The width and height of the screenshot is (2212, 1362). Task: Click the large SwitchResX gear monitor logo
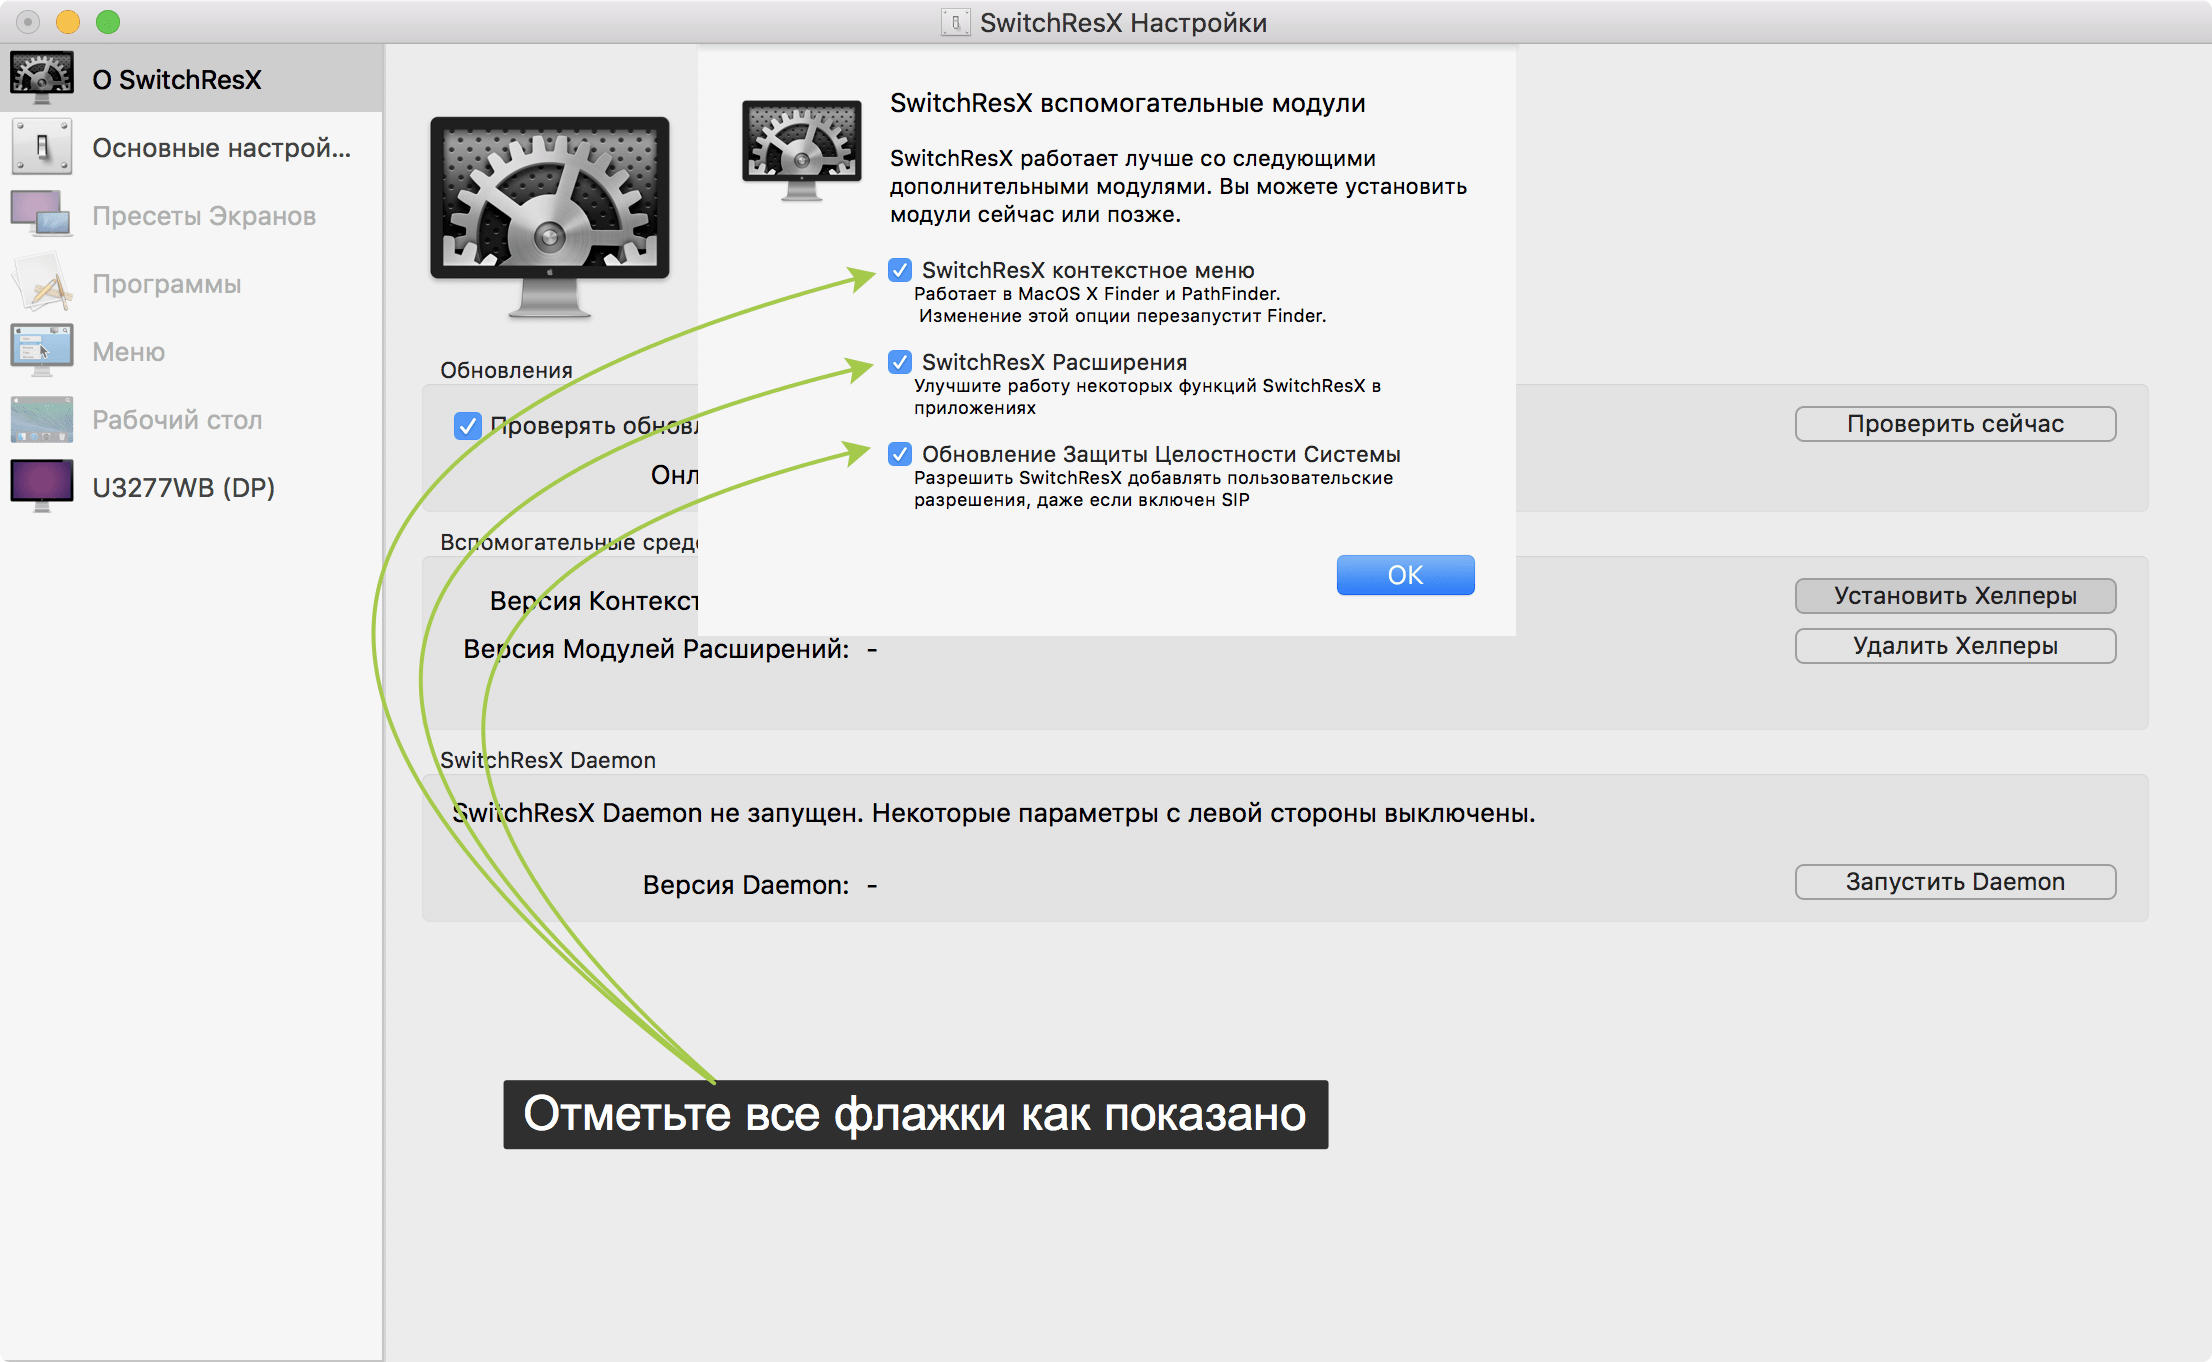[550, 218]
